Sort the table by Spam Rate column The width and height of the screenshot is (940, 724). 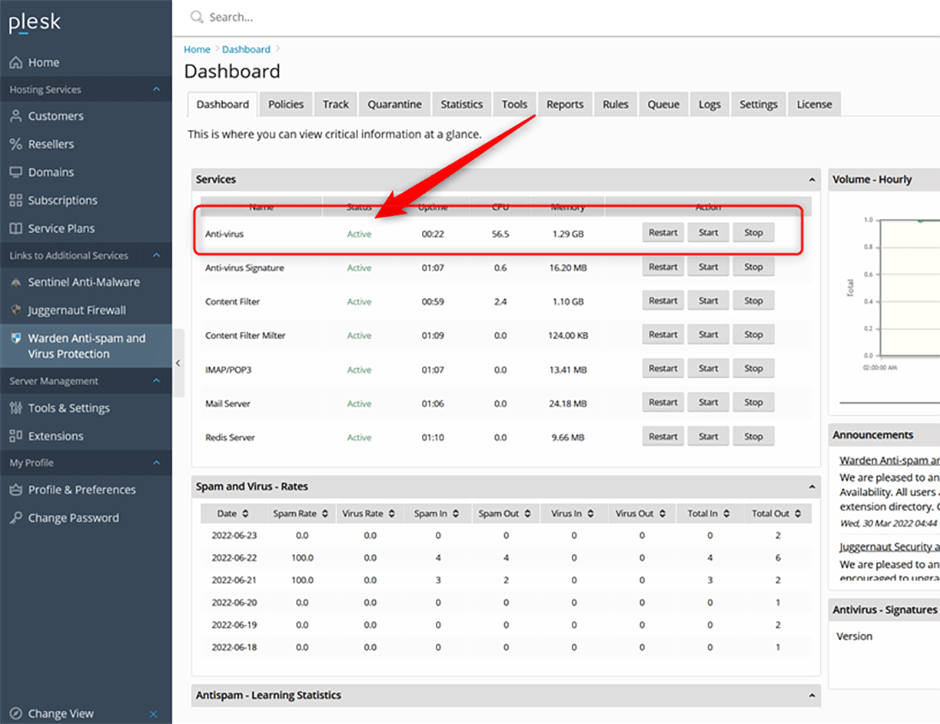pos(301,513)
